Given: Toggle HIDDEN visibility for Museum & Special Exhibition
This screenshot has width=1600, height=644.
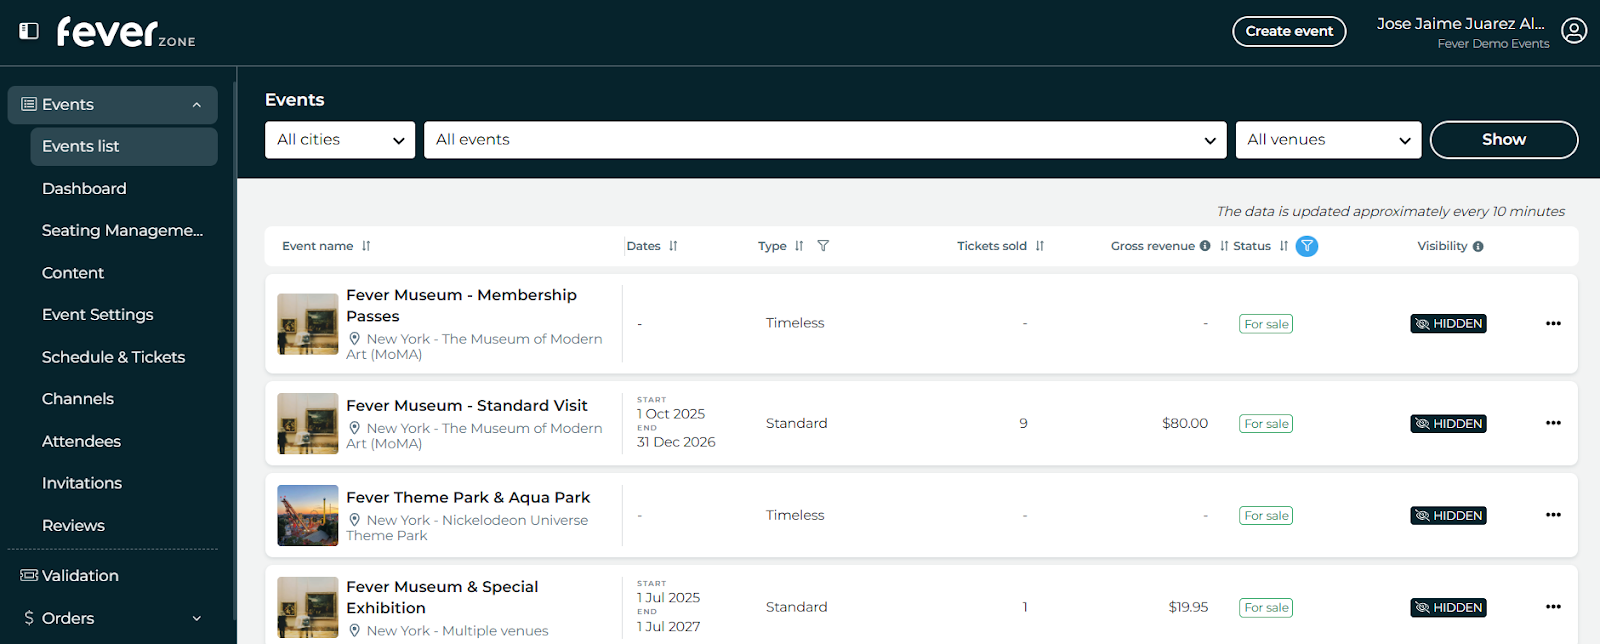Looking at the screenshot, I should [x=1448, y=608].
